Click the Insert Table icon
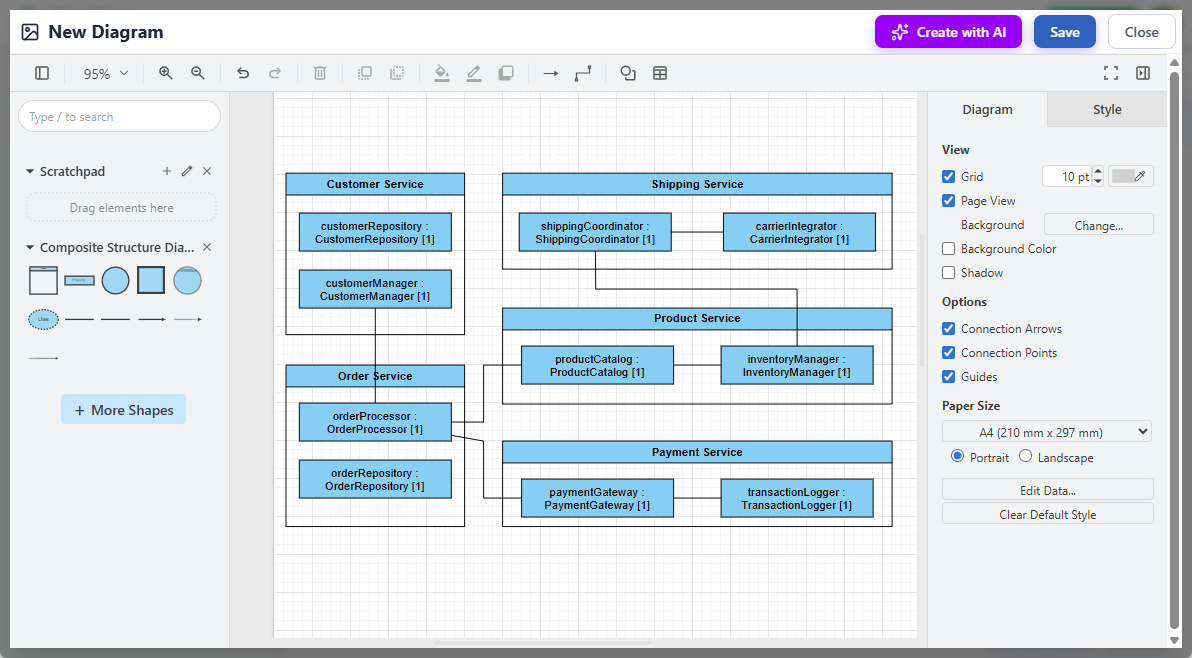Viewport: 1192px width, 658px height. [660, 73]
